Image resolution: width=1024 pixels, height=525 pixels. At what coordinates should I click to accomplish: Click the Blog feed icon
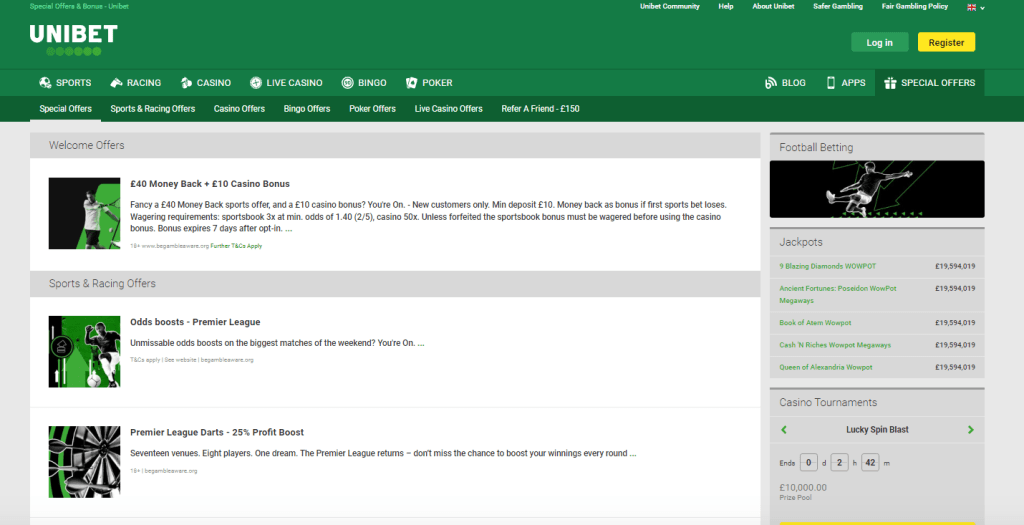pyautogui.click(x=771, y=83)
